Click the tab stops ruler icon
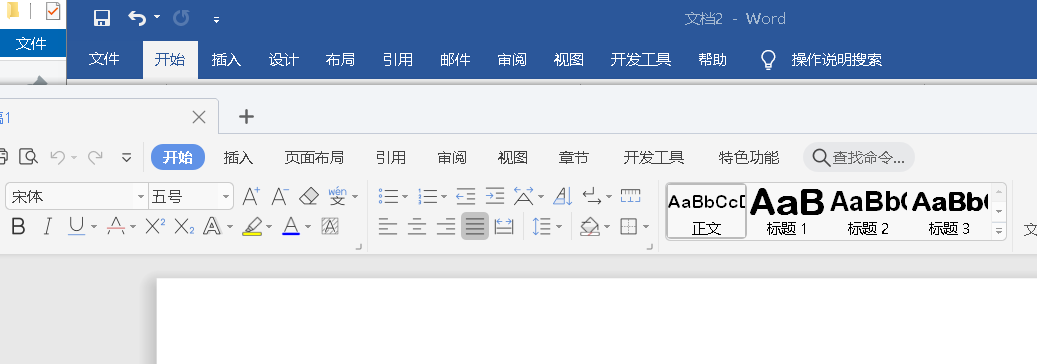Viewport: 1037px width, 364px height. (630, 196)
